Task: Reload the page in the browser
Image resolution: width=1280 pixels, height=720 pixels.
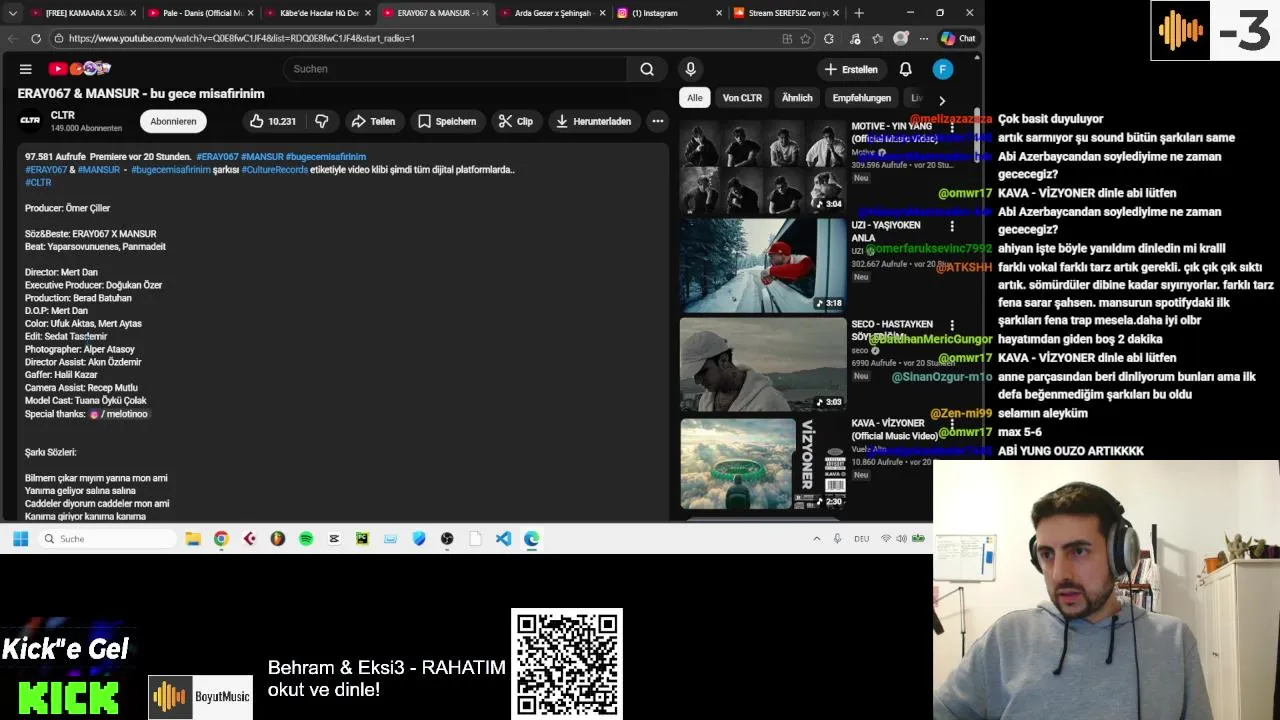Action: point(36,38)
